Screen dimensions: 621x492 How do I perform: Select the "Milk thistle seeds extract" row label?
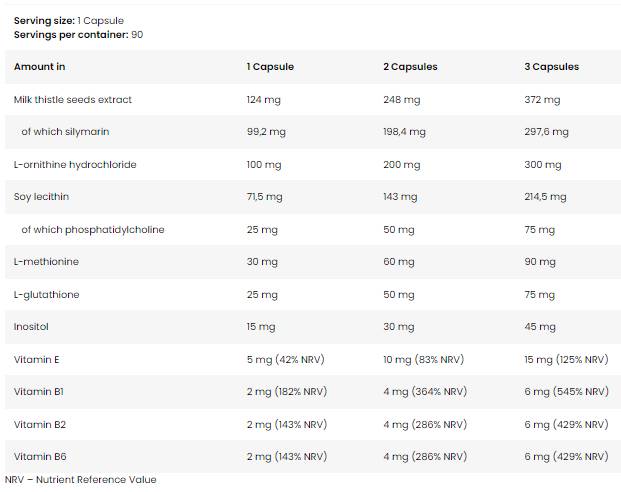73,100
